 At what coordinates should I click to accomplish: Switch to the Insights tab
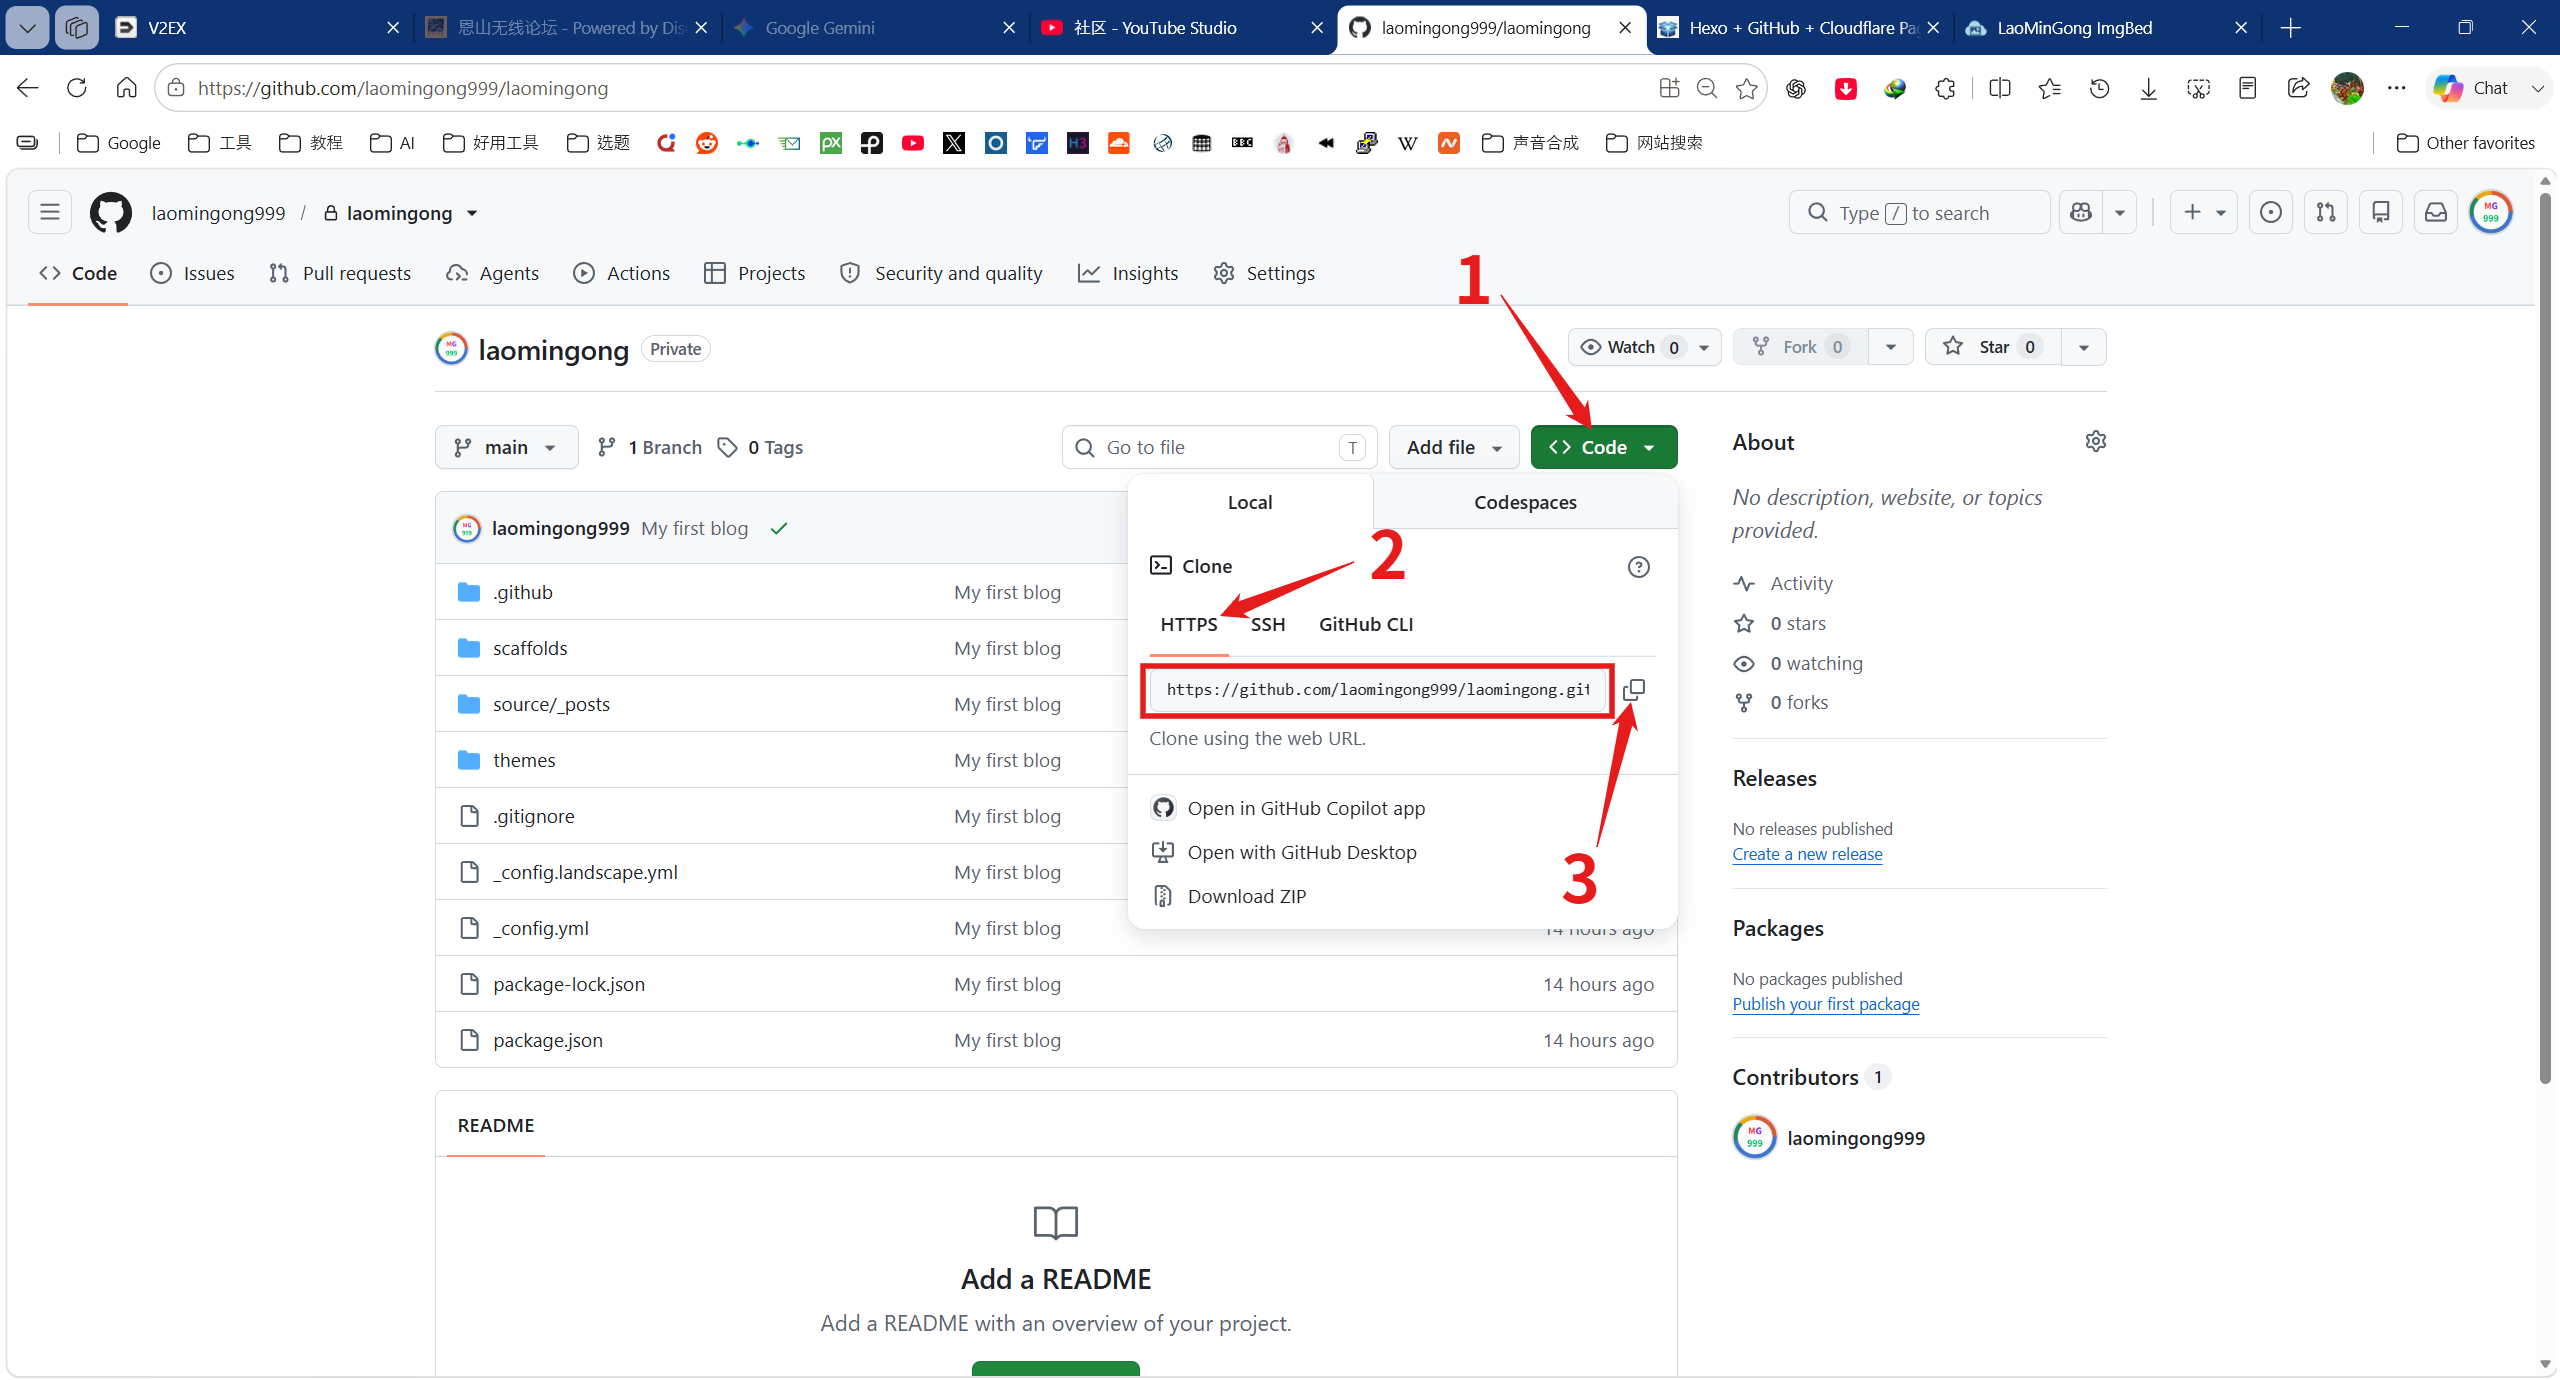[1128, 273]
